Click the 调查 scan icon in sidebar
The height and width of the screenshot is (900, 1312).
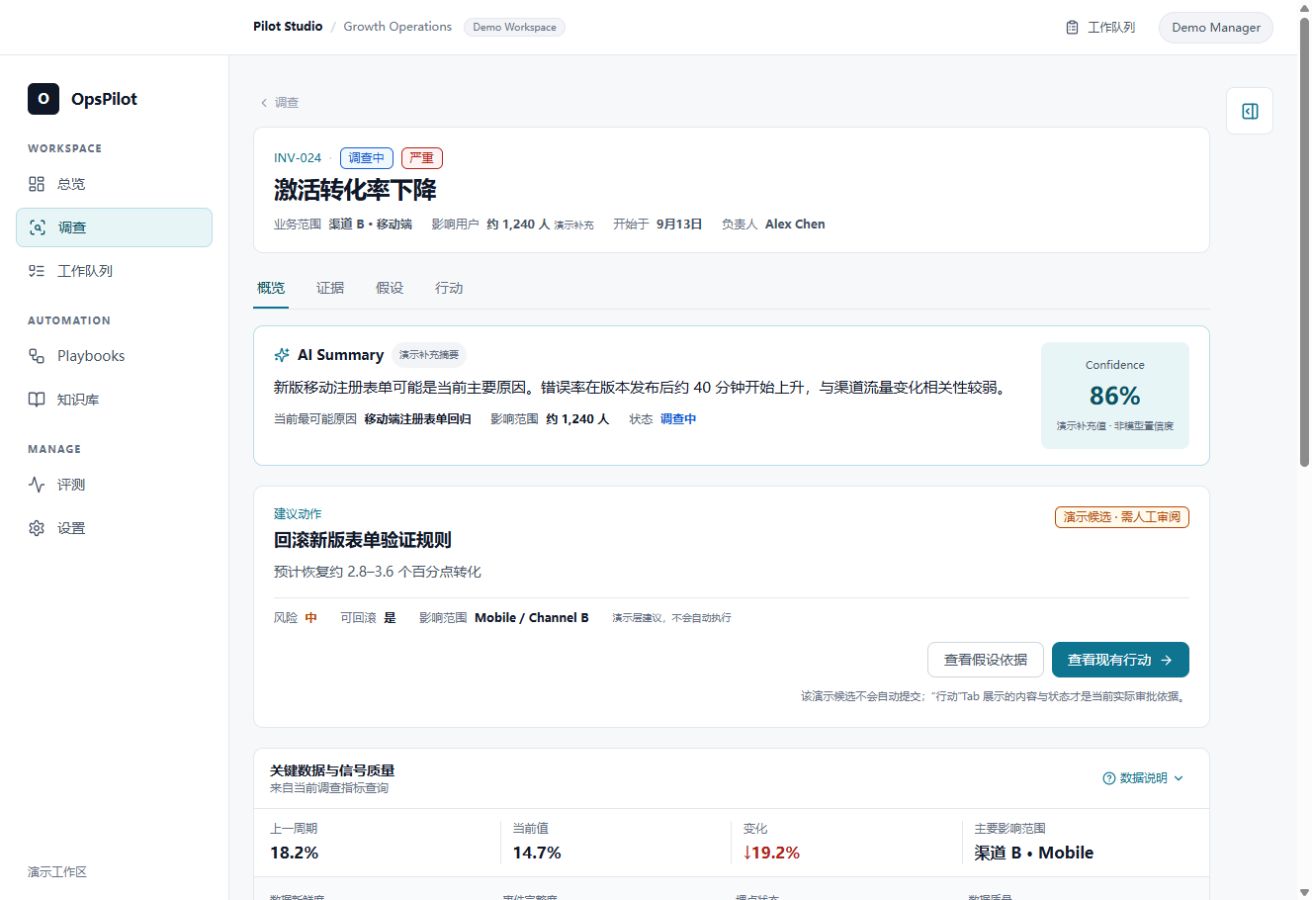click(x=37, y=227)
